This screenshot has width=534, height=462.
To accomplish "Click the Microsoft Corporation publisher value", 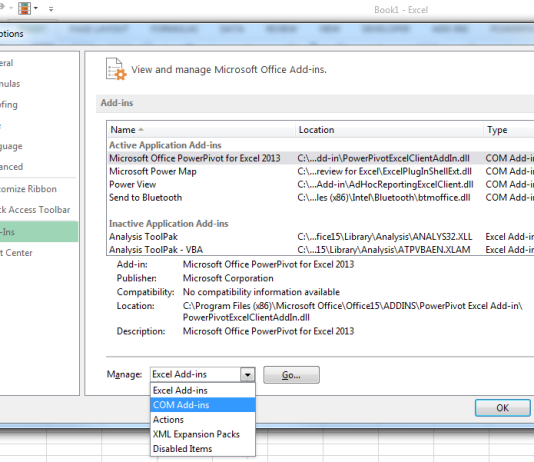I will click(228, 278).
